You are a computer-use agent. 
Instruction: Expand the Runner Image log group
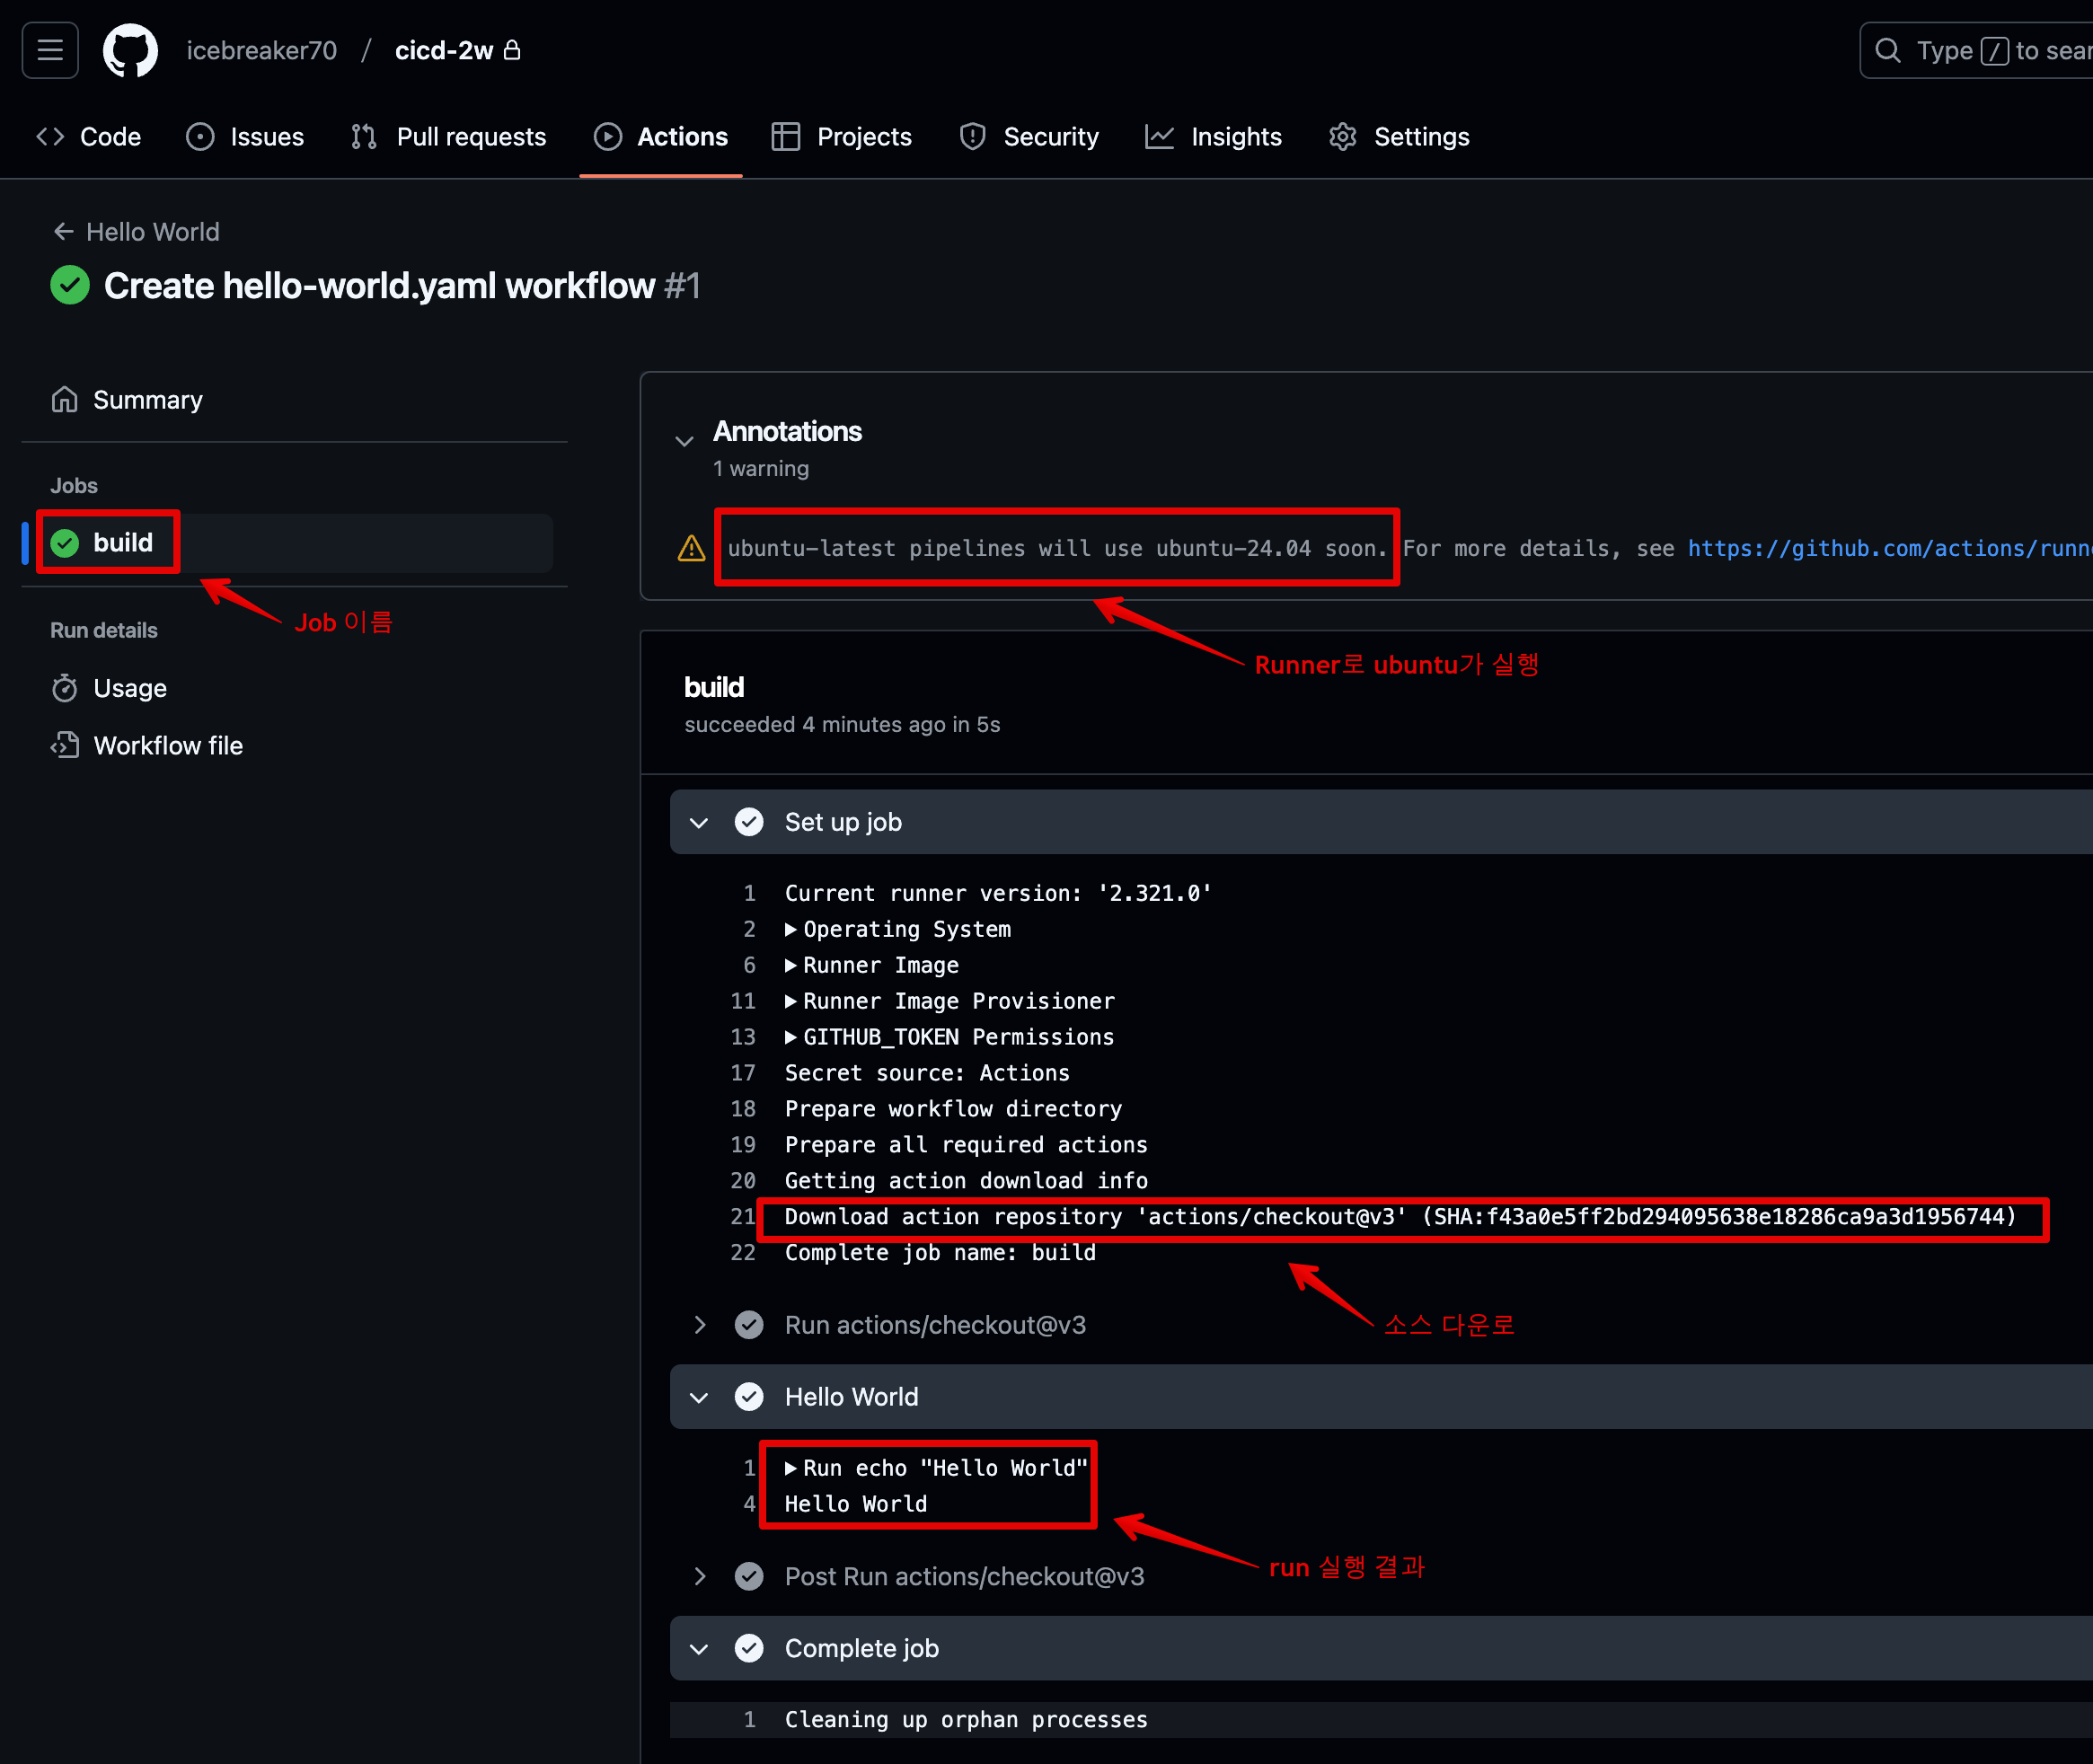point(791,966)
